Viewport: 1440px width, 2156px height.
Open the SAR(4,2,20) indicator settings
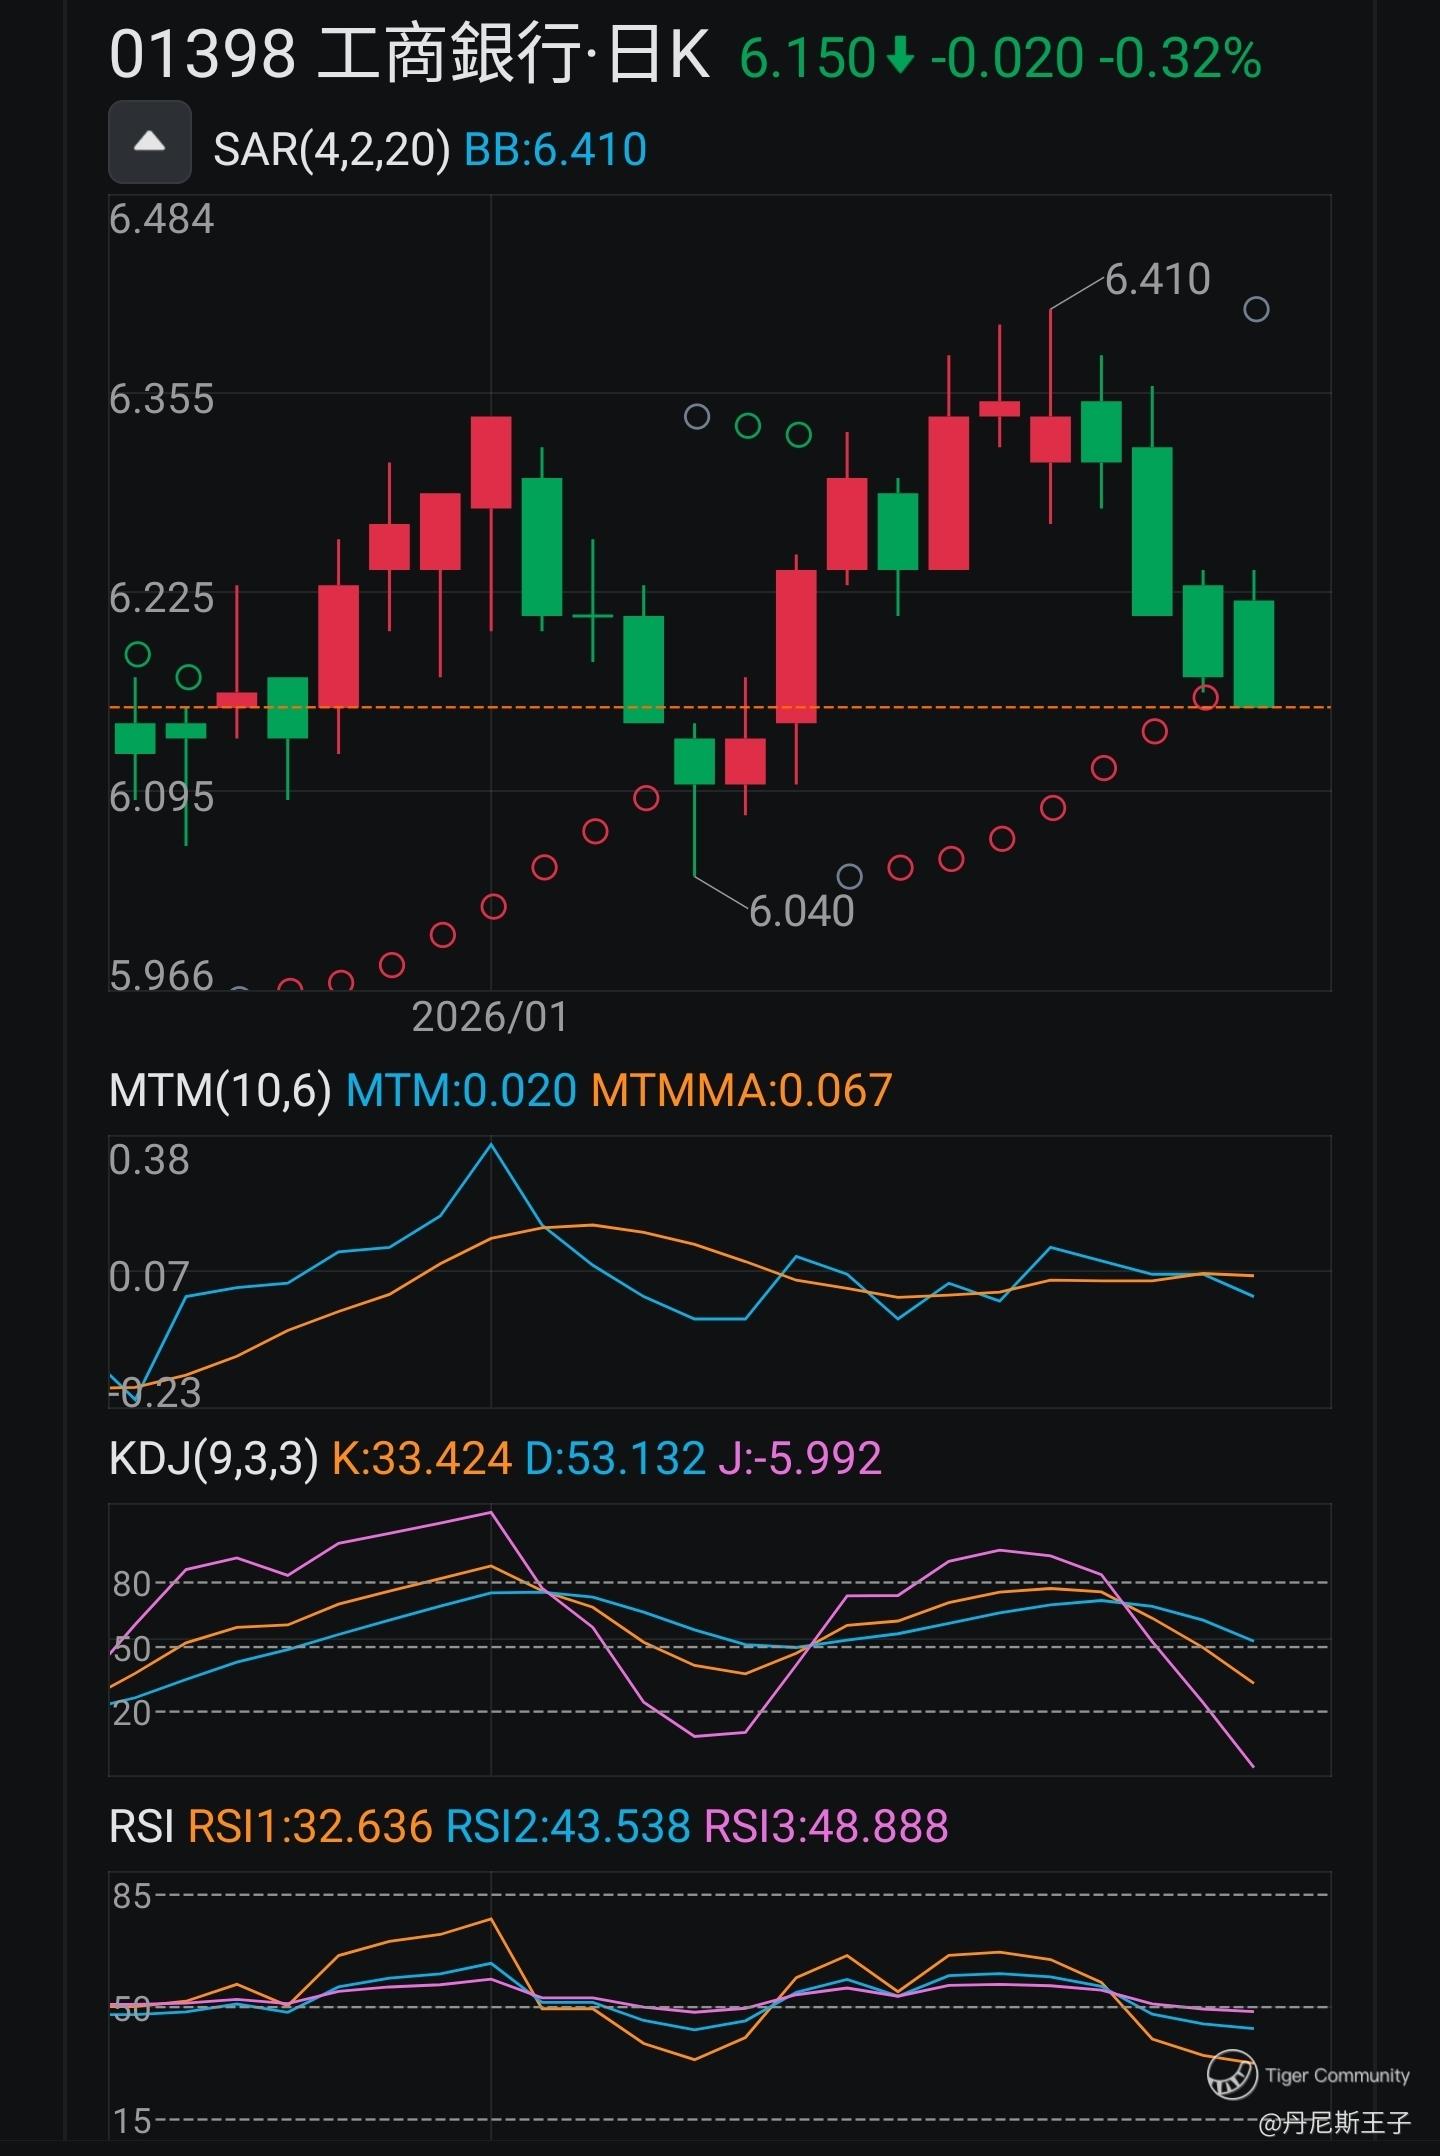click(x=331, y=150)
